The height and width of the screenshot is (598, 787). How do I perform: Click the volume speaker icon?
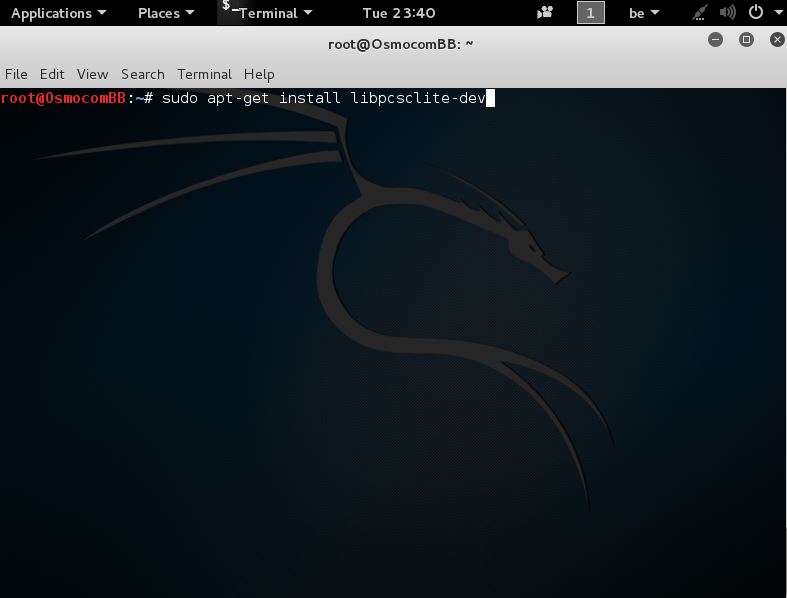coord(727,13)
